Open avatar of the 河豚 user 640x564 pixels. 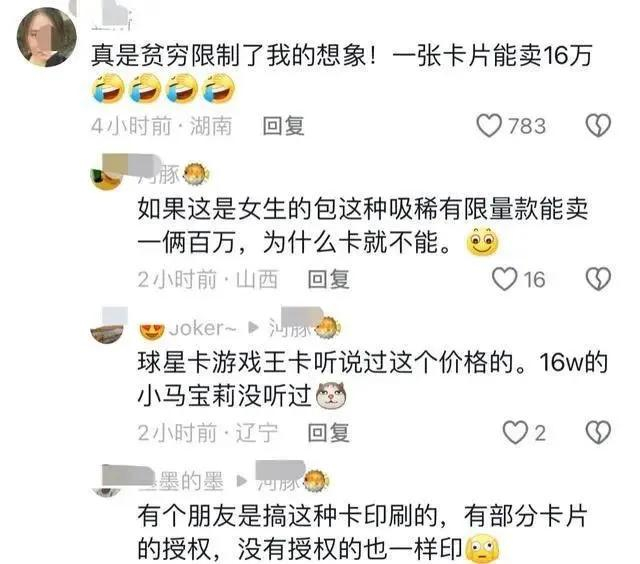tap(107, 175)
